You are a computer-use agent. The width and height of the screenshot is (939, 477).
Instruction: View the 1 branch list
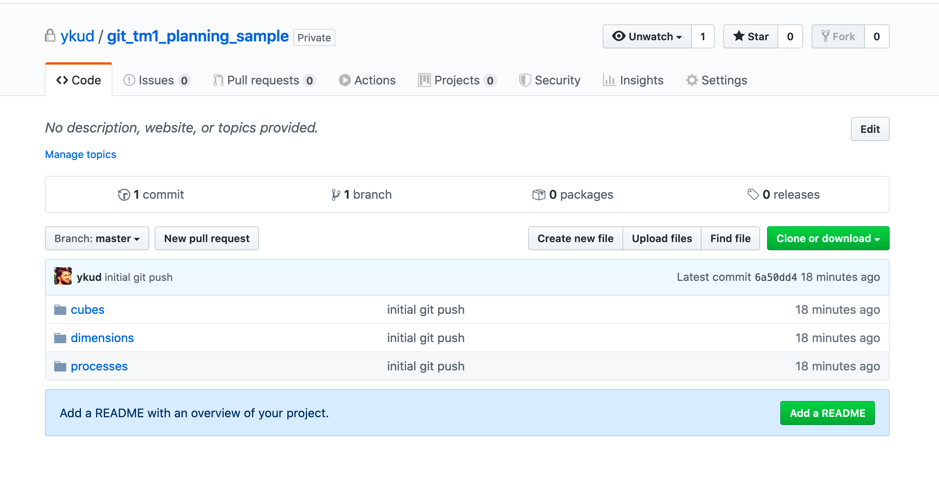coord(361,195)
